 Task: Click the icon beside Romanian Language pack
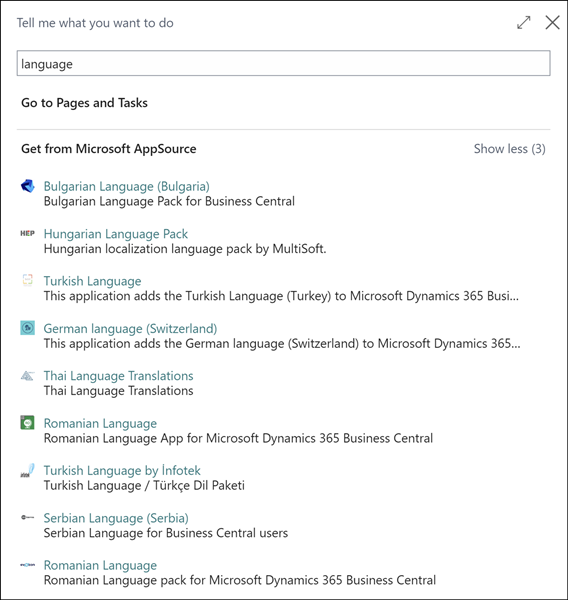point(28,565)
